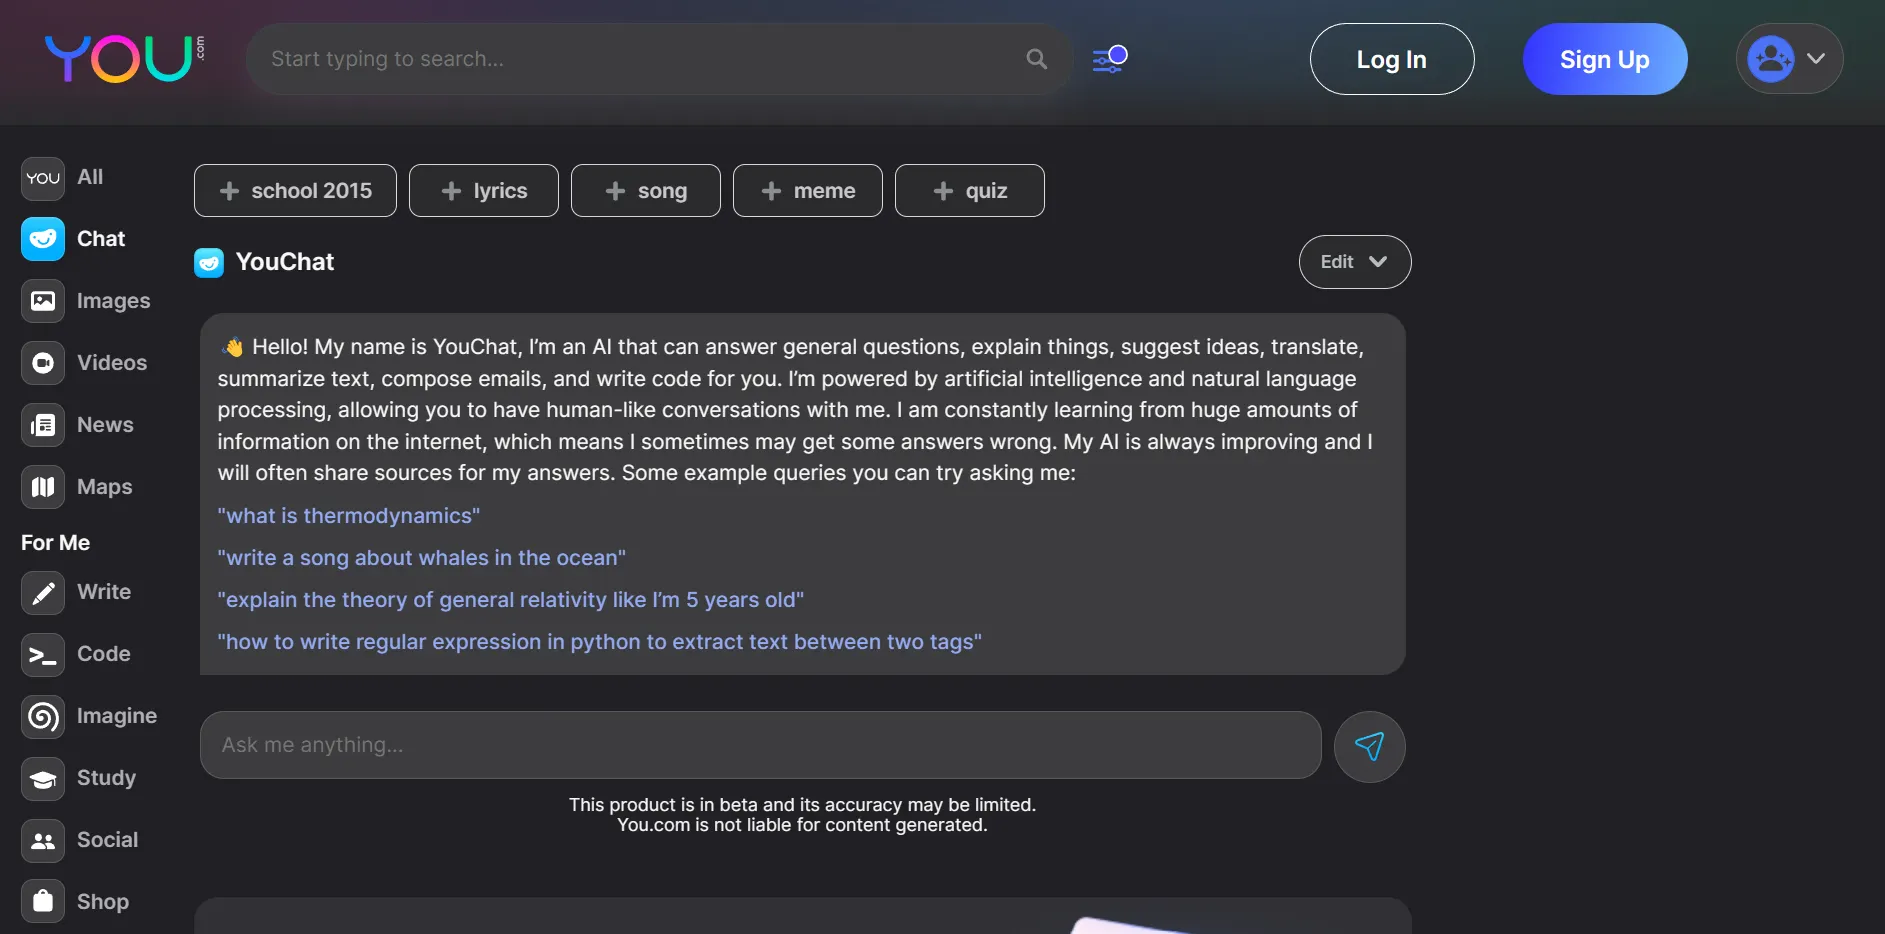
Task: Open the Imagine spiral icon
Action: tap(43, 717)
